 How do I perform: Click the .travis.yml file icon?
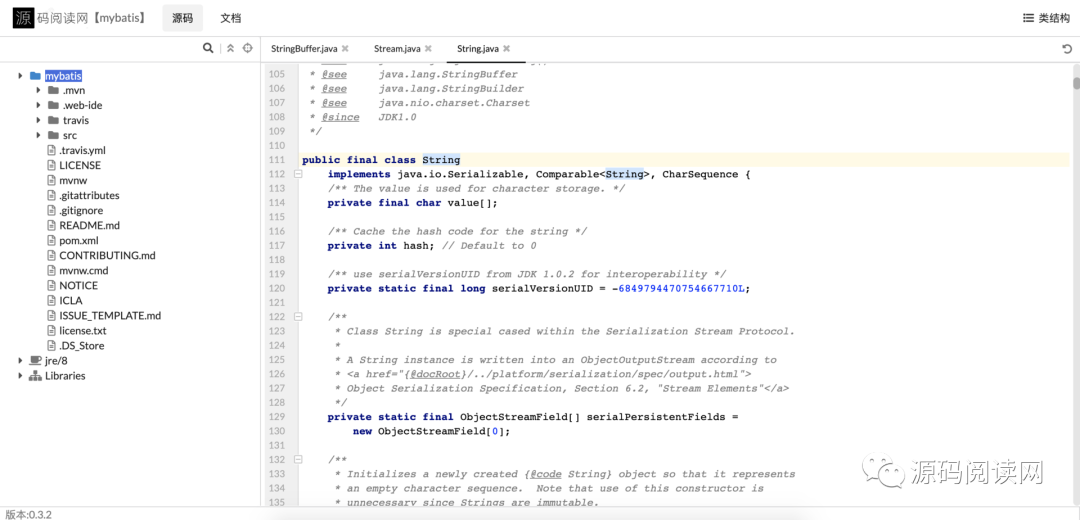coord(52,150)
